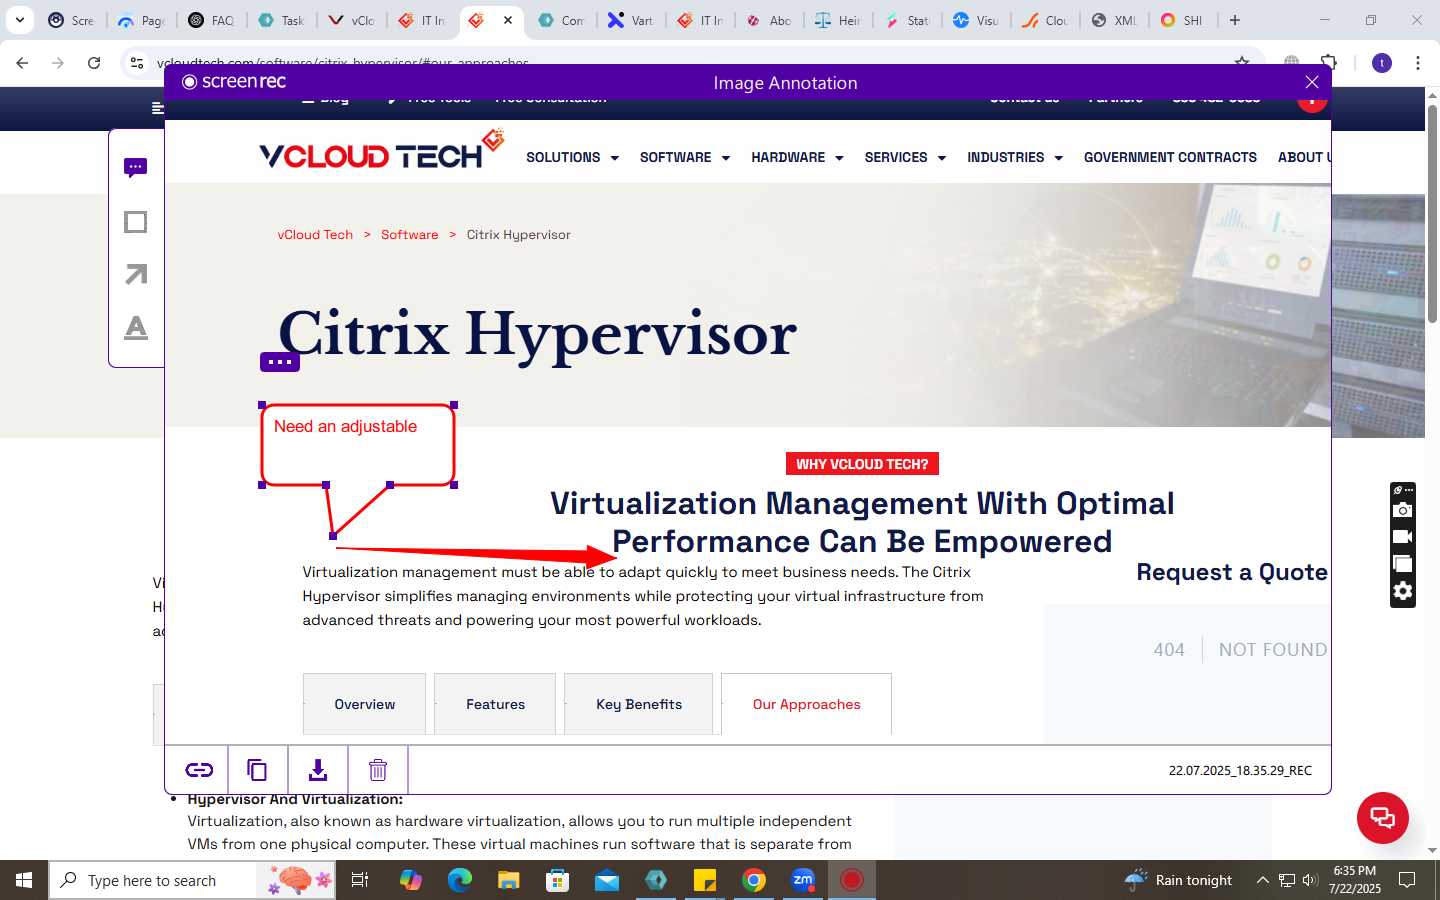Click the page vertical scrollbar thumb
Viewport: 1440px width, 900px height.
(x=1432, y=213)
